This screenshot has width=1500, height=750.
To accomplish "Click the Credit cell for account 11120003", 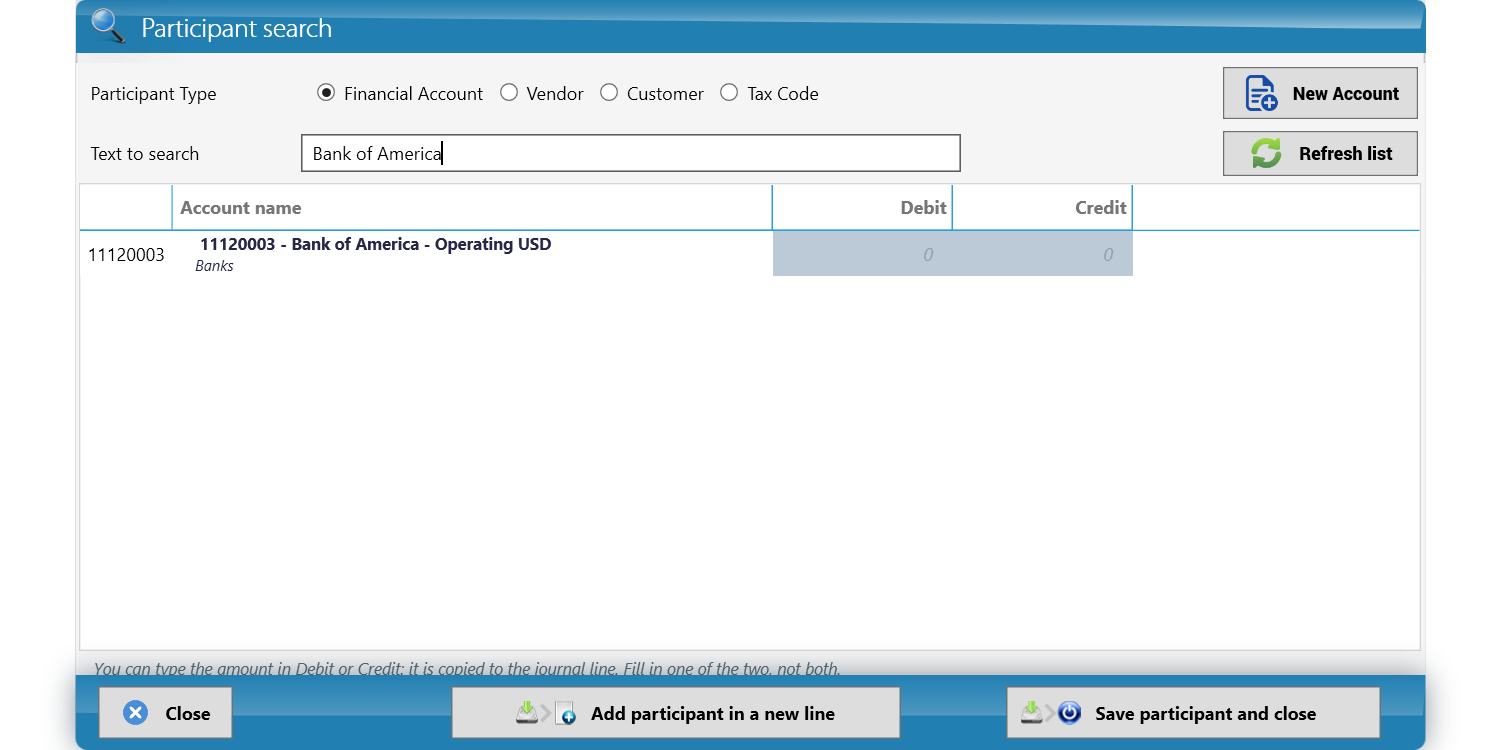I will tap(1043, 254).
